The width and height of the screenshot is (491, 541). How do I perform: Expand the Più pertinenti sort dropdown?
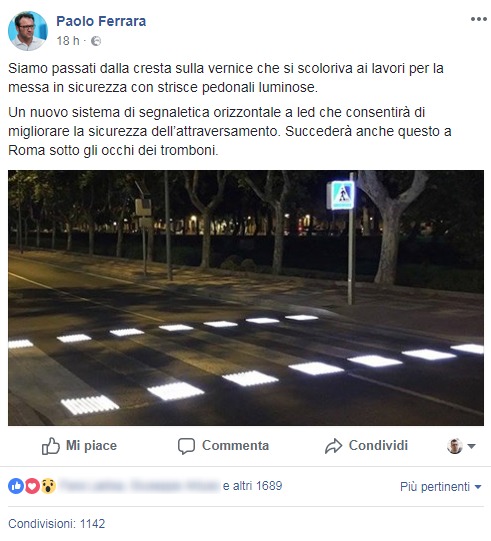tap(441, 487)
